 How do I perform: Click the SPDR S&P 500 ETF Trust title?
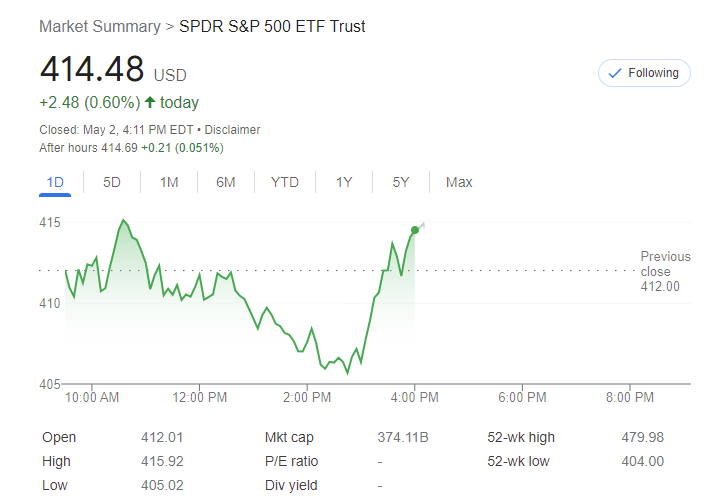pos(272,26)
